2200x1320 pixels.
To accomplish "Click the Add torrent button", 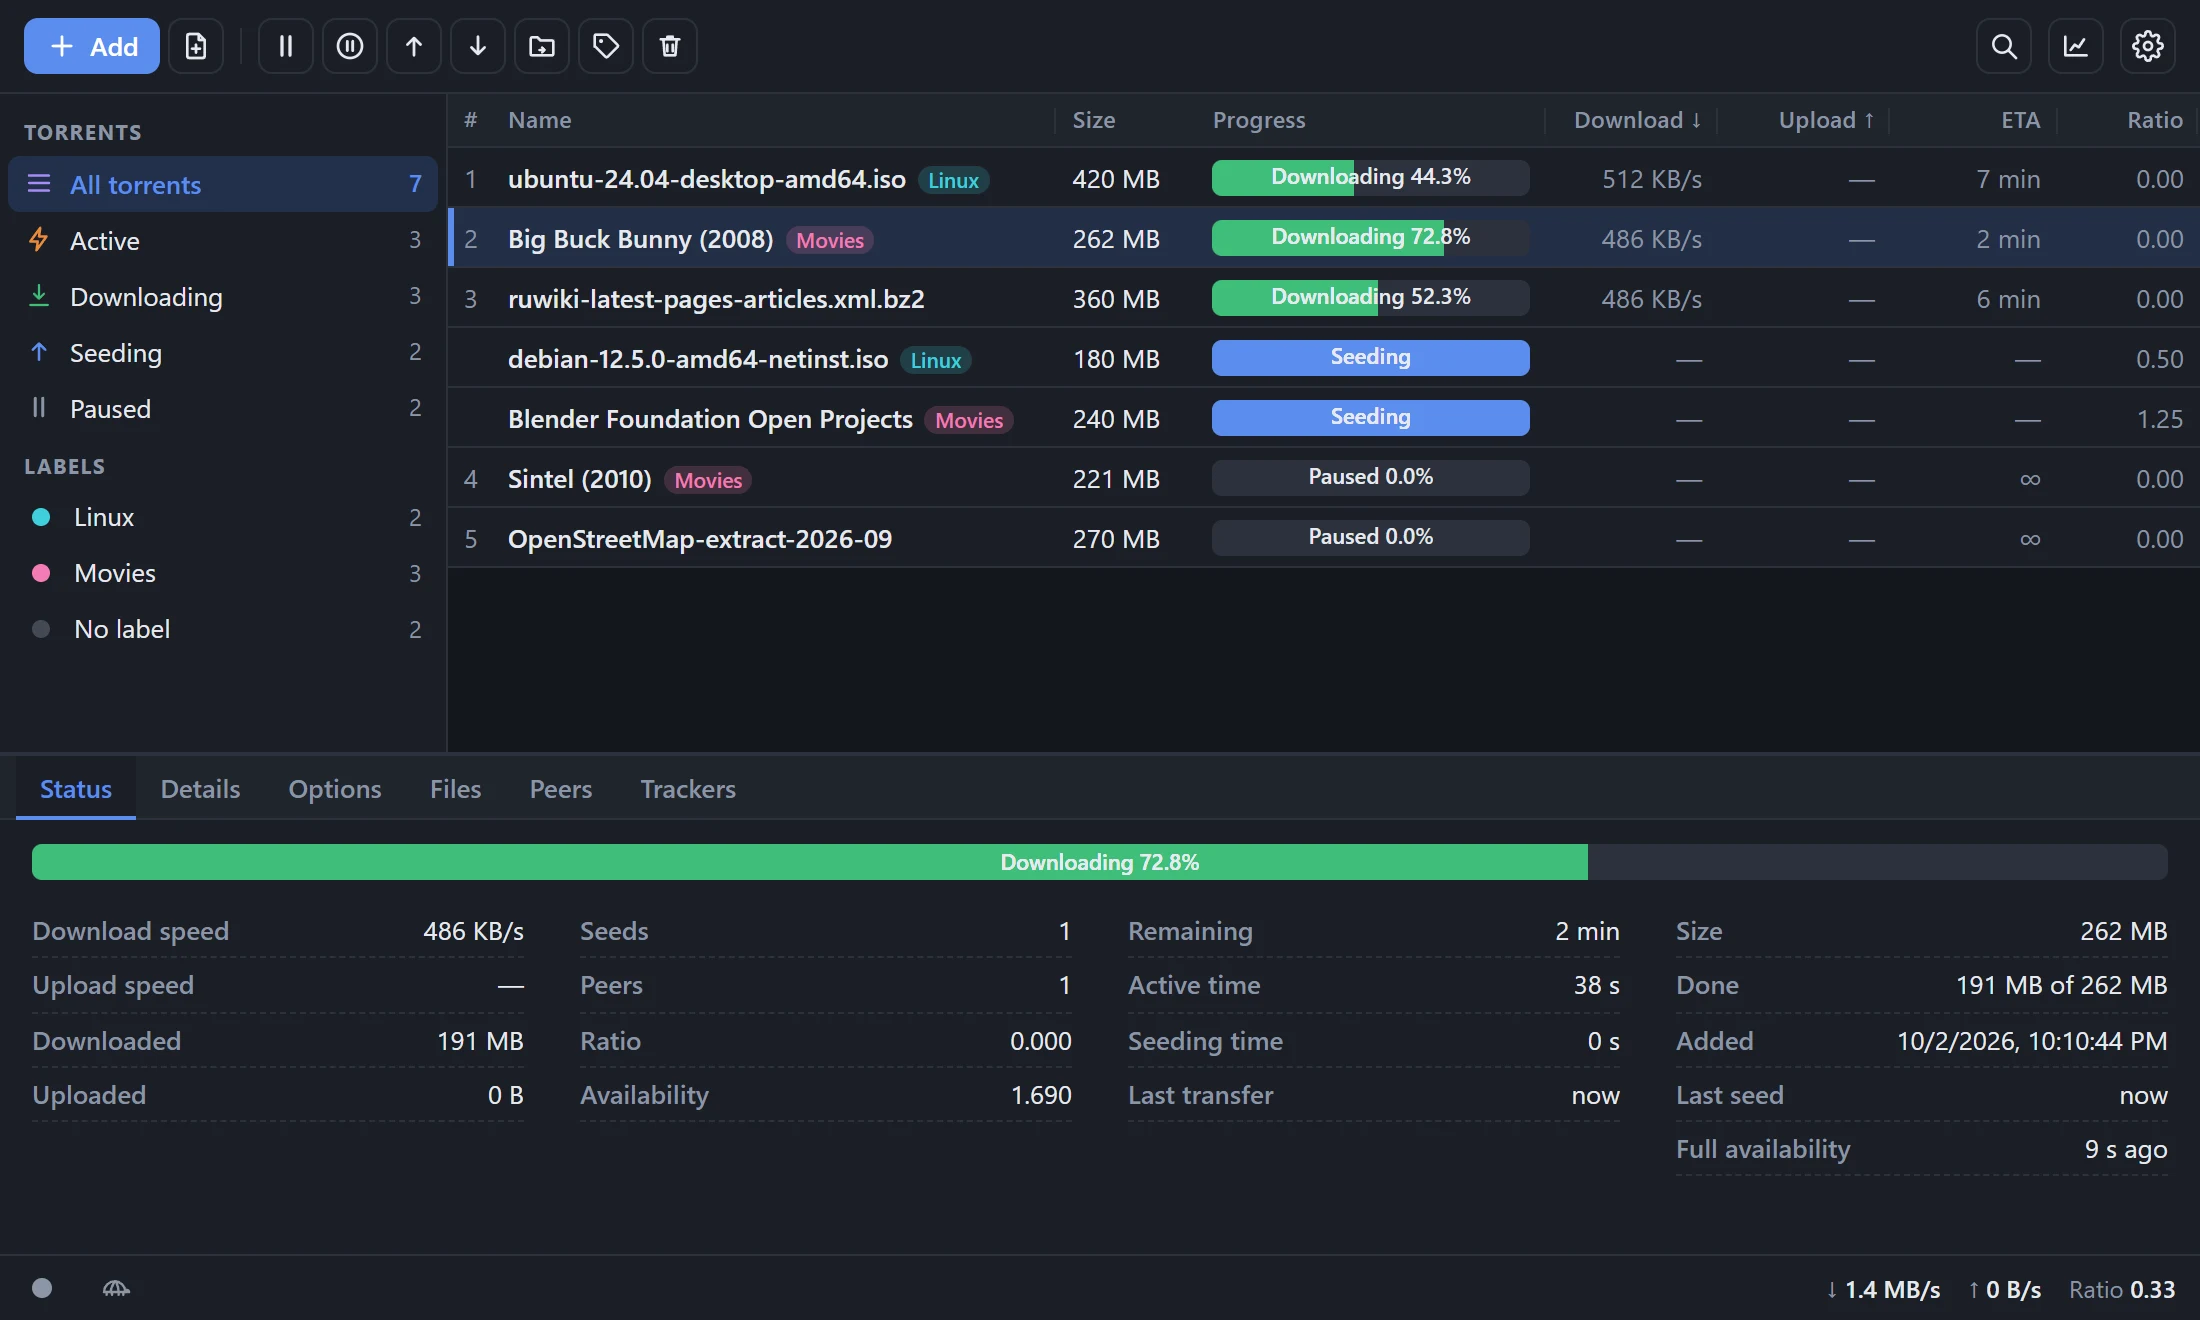I will click(x=92, y=46).
